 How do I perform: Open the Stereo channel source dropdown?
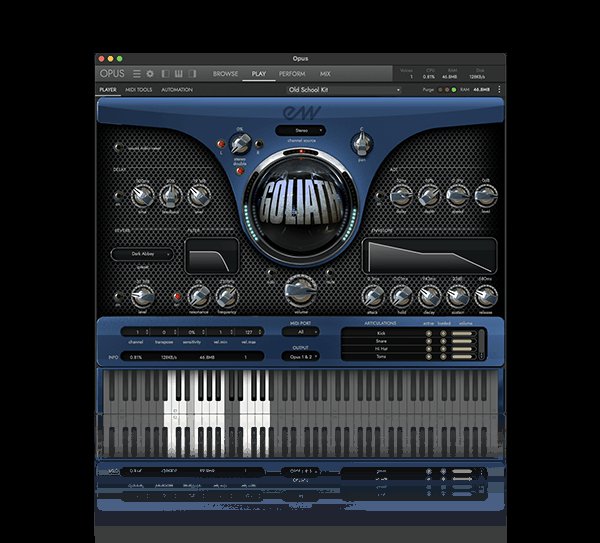(301, 129)
